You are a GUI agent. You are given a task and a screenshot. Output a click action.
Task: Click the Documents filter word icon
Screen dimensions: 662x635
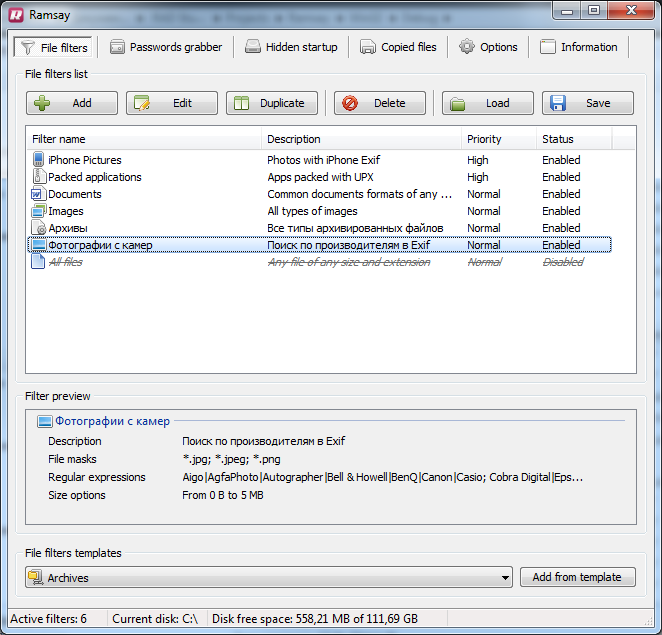click(x=37, y=194)
